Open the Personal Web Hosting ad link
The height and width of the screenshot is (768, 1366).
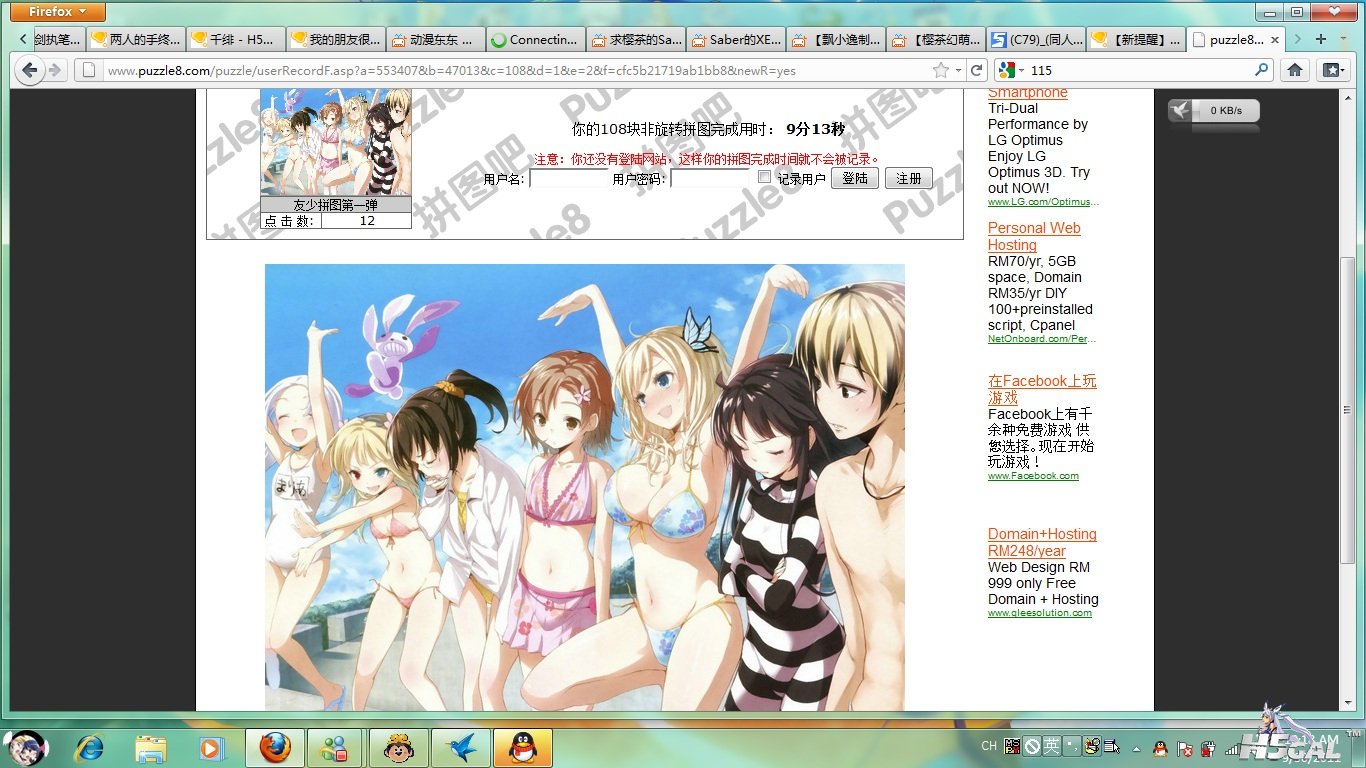click(x=1034, y=236)
